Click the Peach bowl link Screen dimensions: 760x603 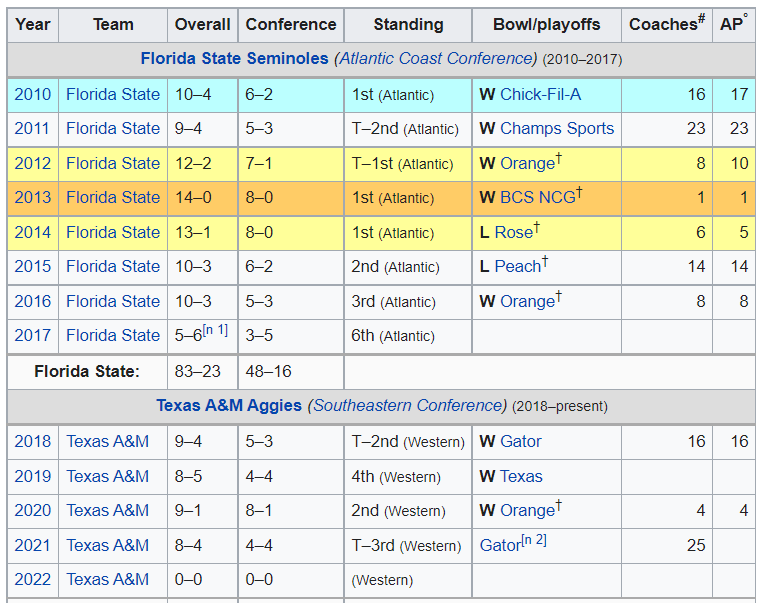pyautogui.click(x=517, y=267)
